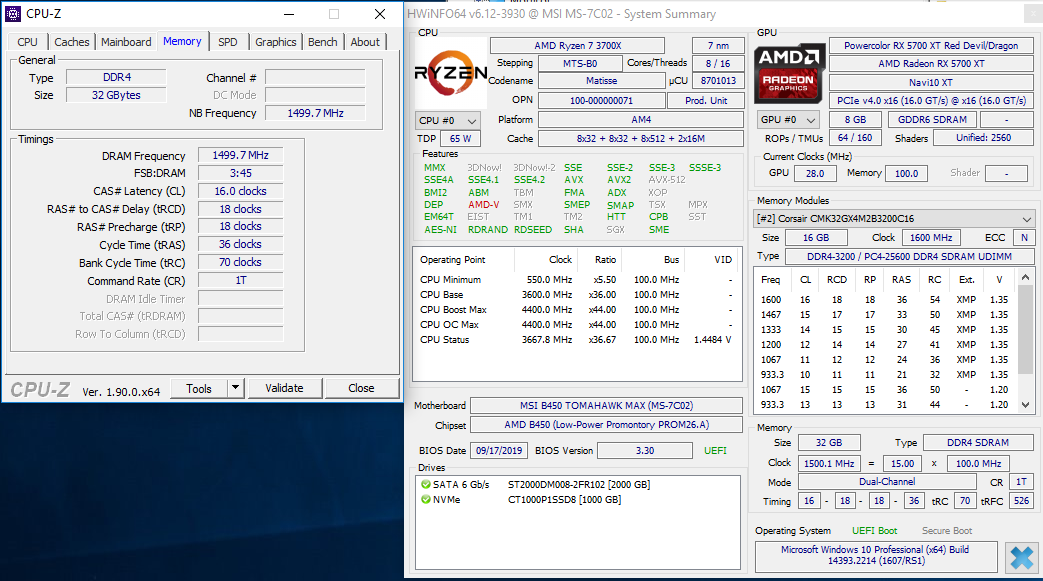This screenshot has width=1043, height=581.
Task: Maximize the CPU-Z window
Action: click(x=334, y=14)
